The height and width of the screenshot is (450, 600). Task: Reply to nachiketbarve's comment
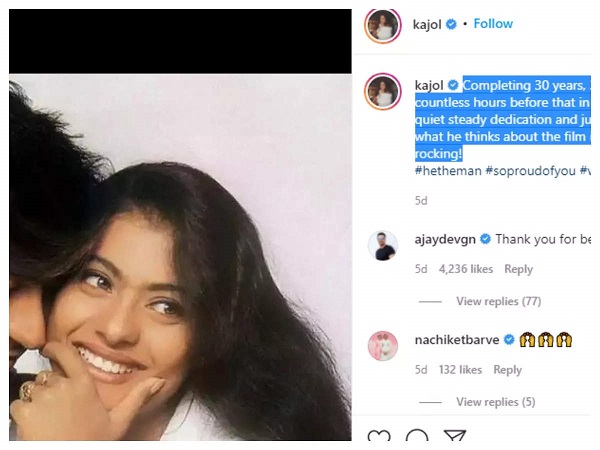pos(507,370)
